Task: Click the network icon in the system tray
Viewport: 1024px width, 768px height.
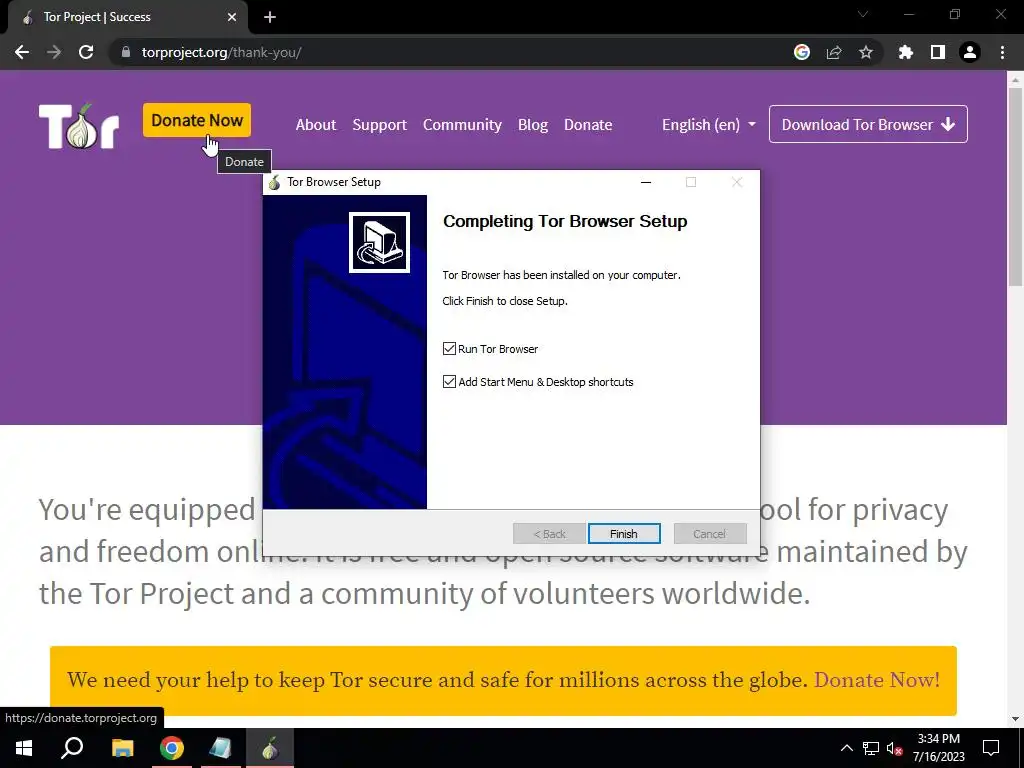Action: tap(871, 748)
